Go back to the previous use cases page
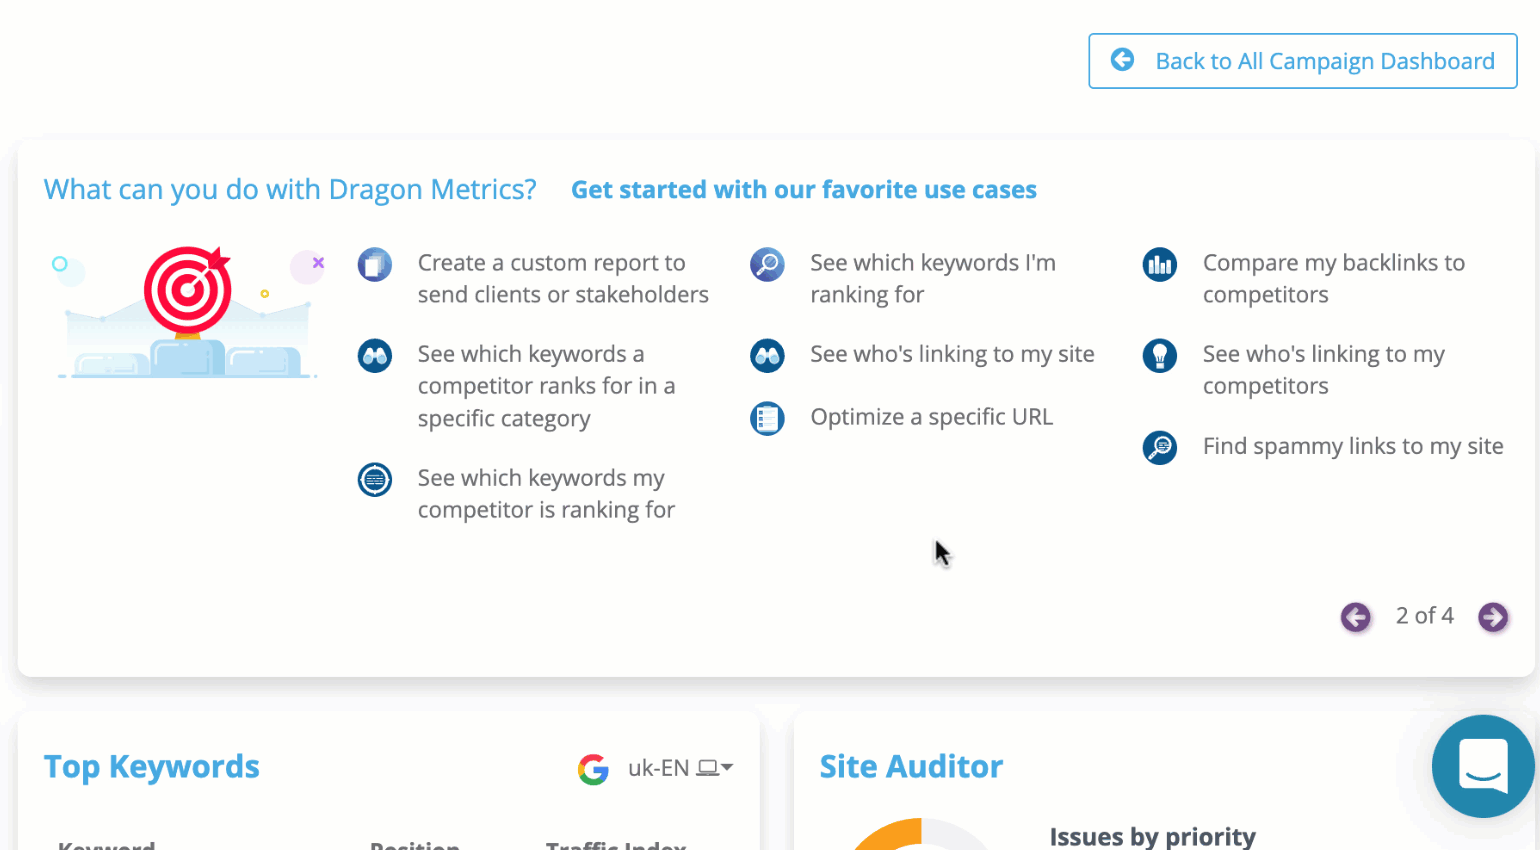 pyautogui.click(x=1356, y=617)
